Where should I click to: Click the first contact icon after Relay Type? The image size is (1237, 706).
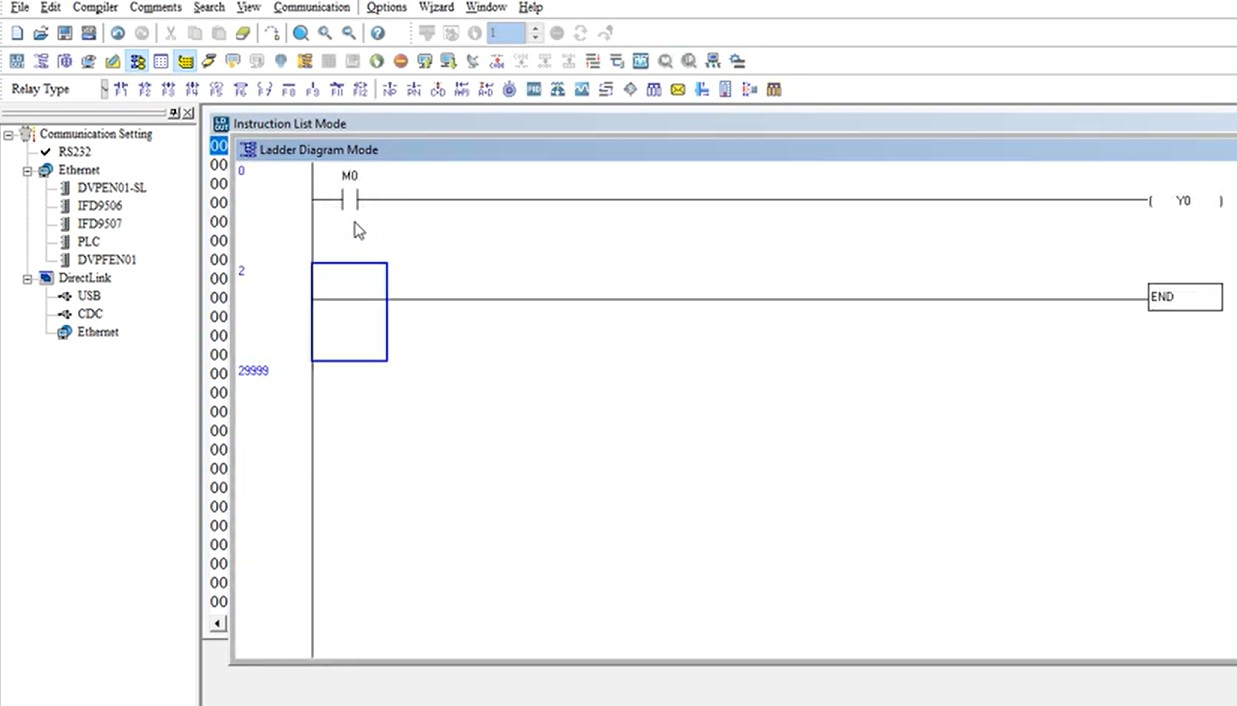coord(121,89)
